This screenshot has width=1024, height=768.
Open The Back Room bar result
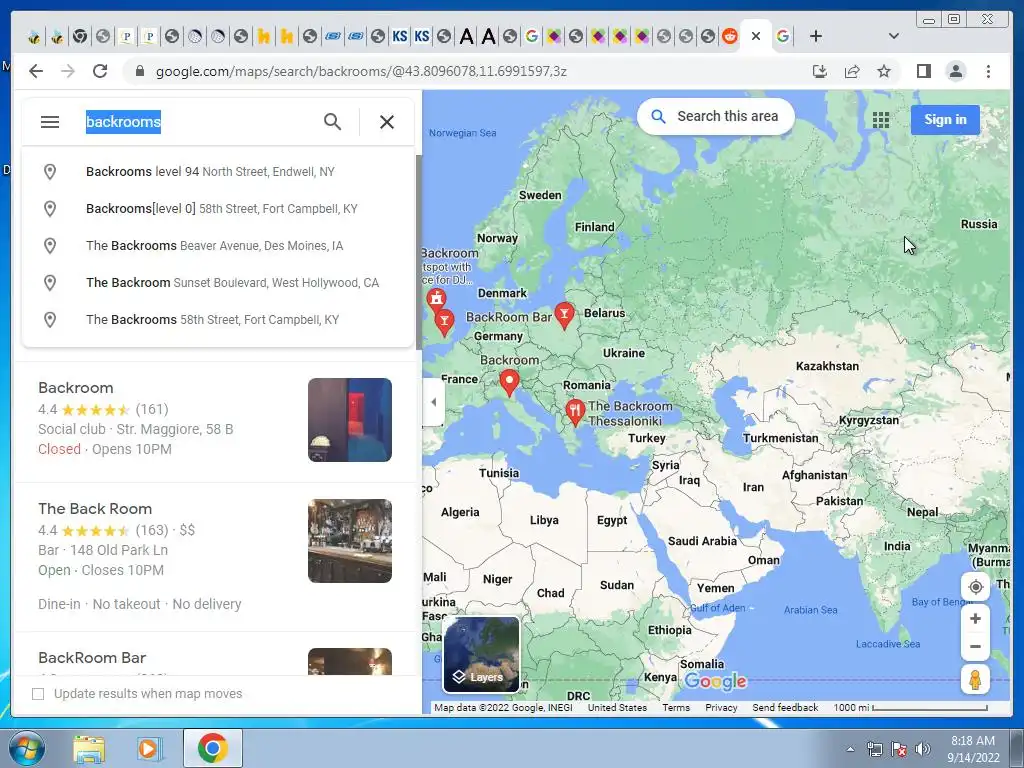coord(216,556)
